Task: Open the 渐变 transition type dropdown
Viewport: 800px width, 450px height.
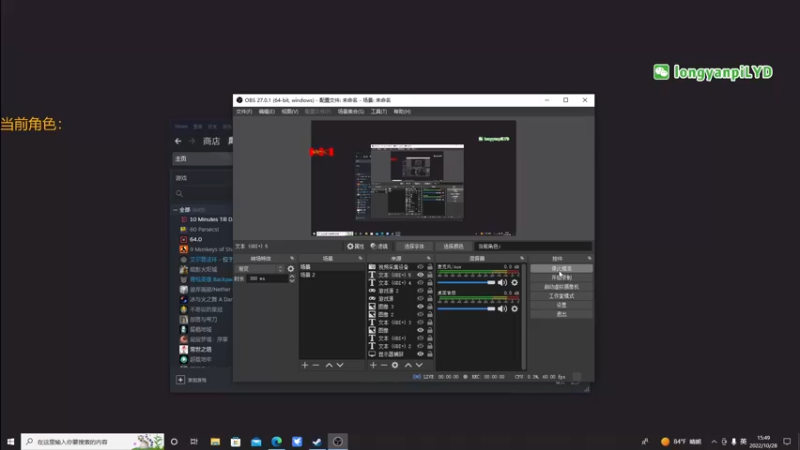Action: [259, 269]
